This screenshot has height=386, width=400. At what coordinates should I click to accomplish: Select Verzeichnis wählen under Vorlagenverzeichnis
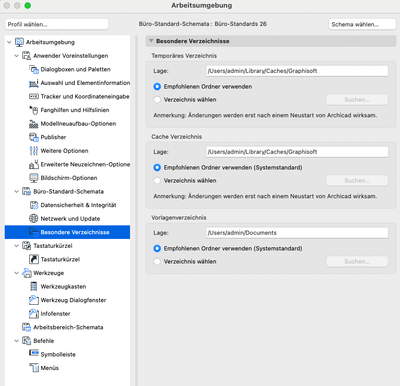pyautogui.click(x=157, y=262)
